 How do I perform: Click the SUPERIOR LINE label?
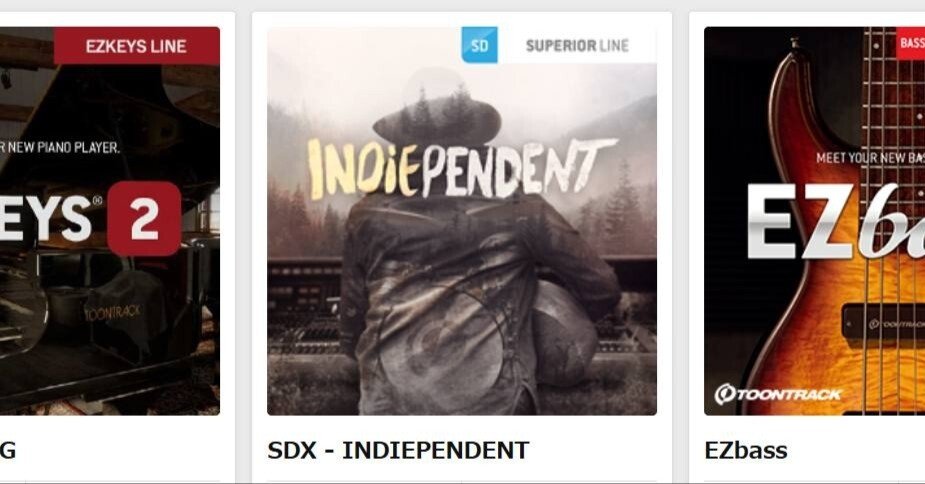click(x=577, y=45)
